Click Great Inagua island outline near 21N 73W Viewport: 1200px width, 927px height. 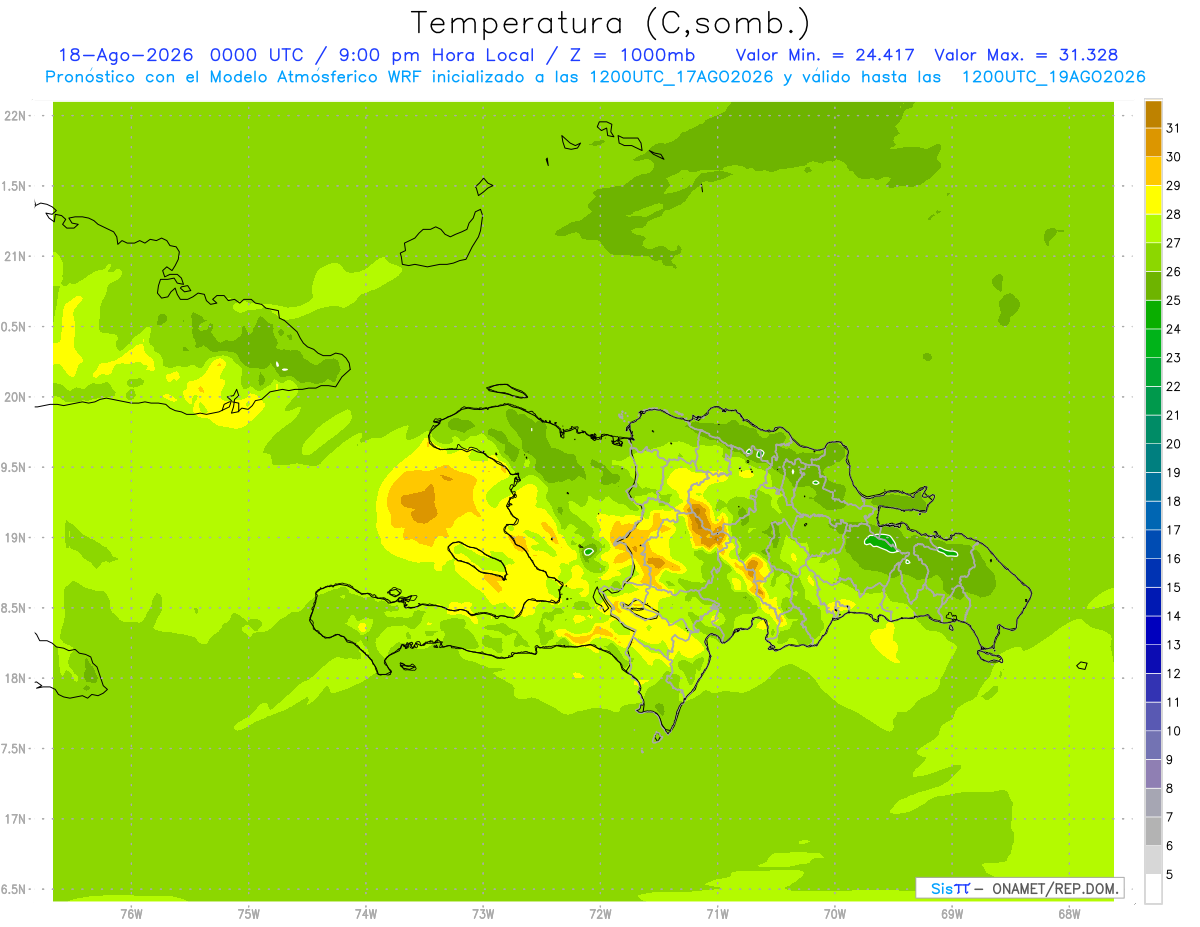[441, 240]
